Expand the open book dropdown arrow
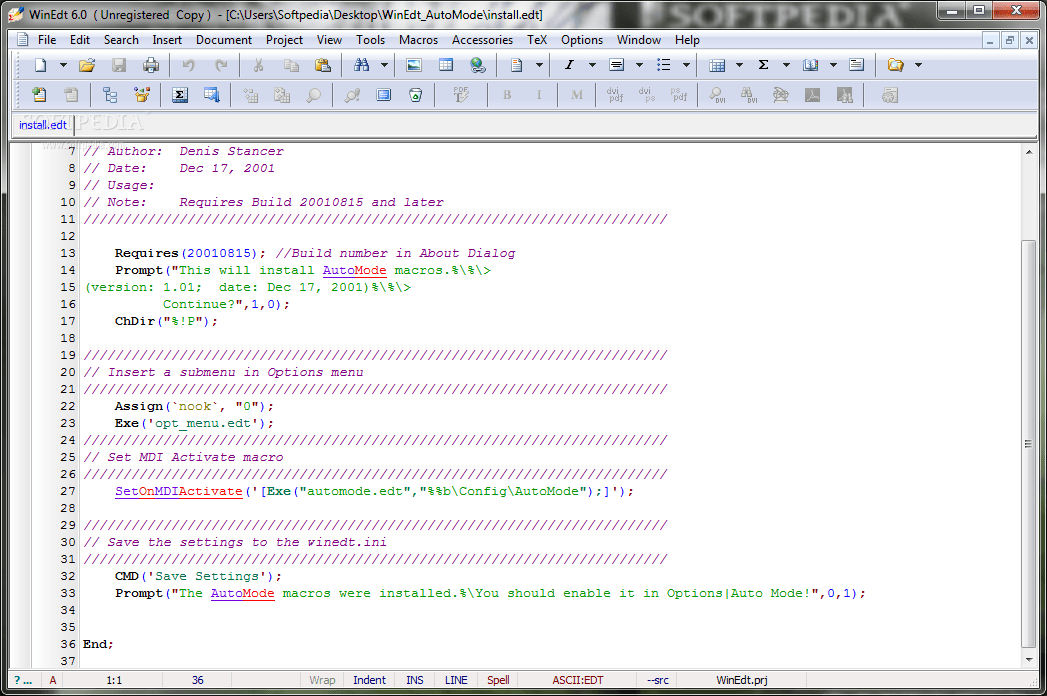Image resolution: width=1047 pixels, height=696 pixels. 833,65
